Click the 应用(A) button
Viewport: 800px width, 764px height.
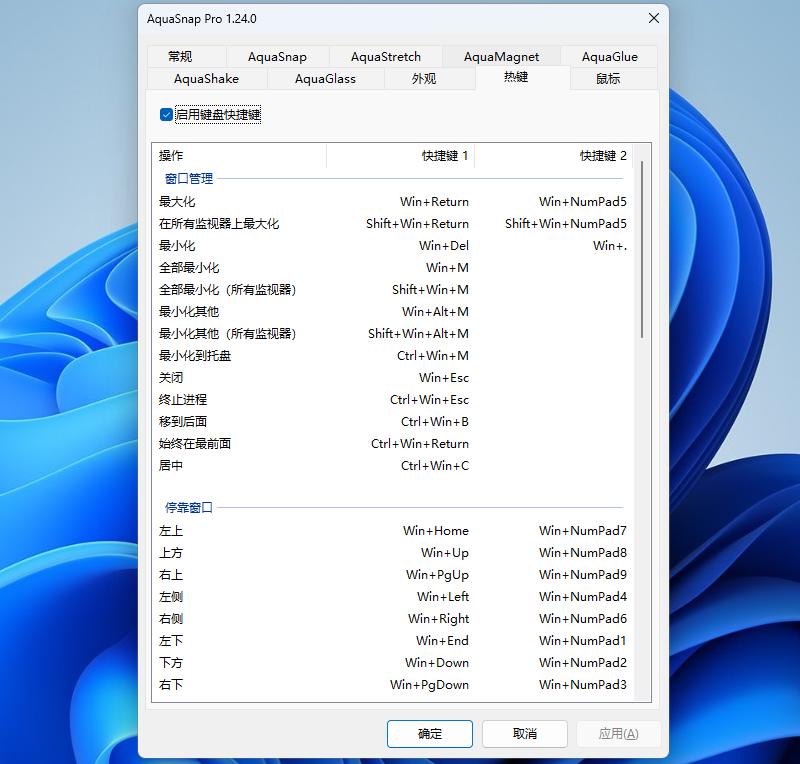(x=618, y=734)
